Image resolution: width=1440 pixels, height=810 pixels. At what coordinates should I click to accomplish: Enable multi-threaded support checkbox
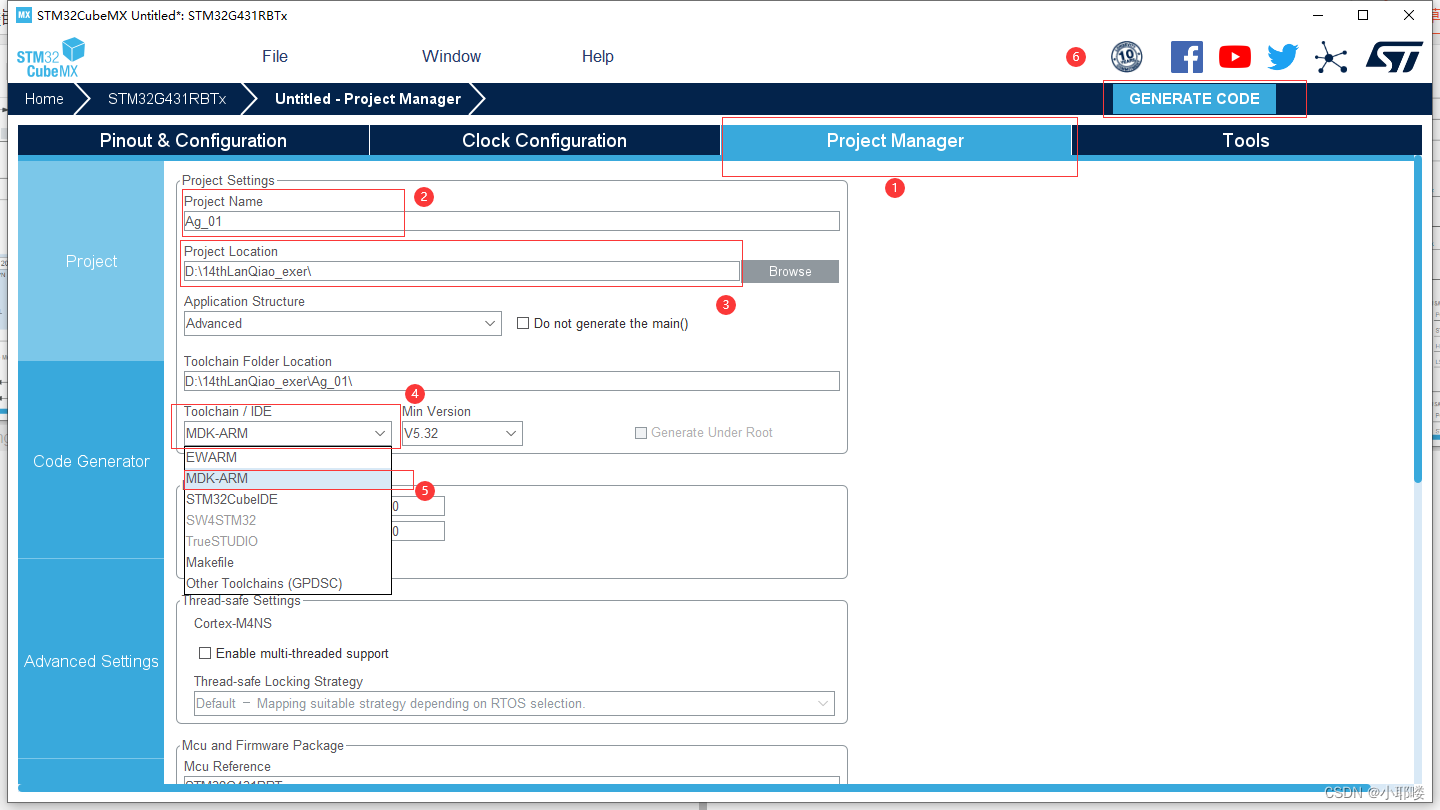(205, 653)
